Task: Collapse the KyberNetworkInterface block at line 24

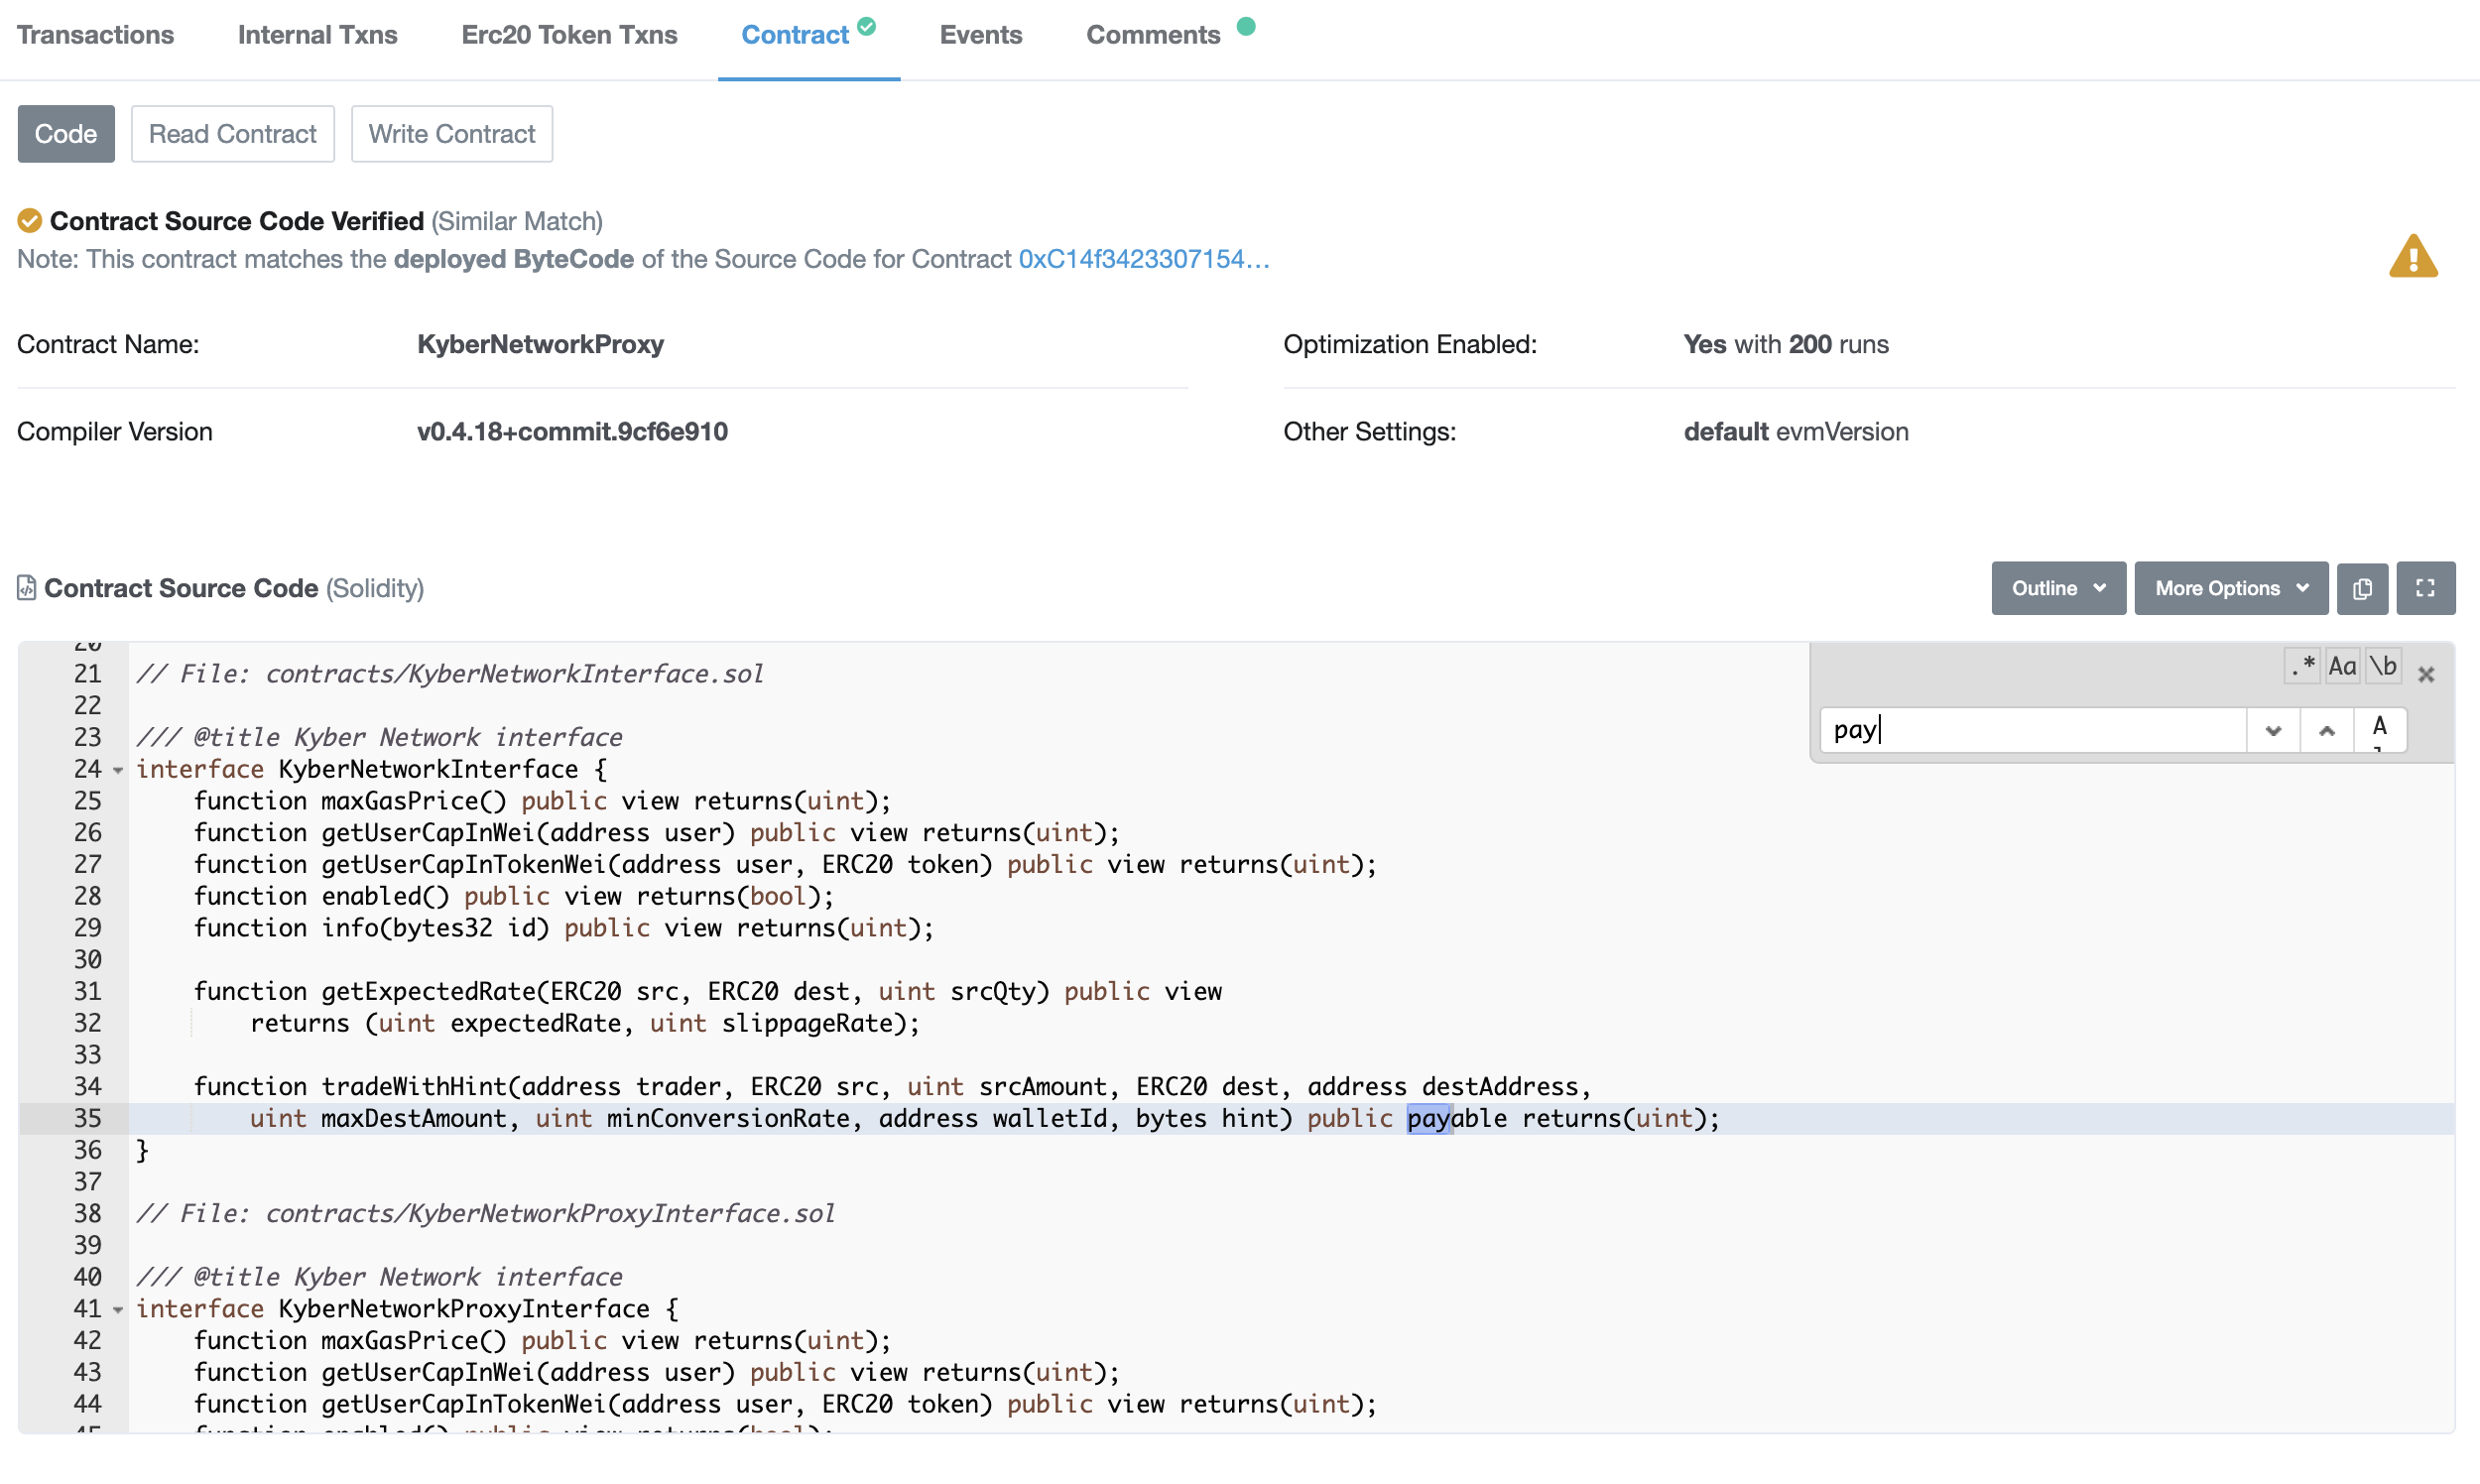Action: coord(118,770)
